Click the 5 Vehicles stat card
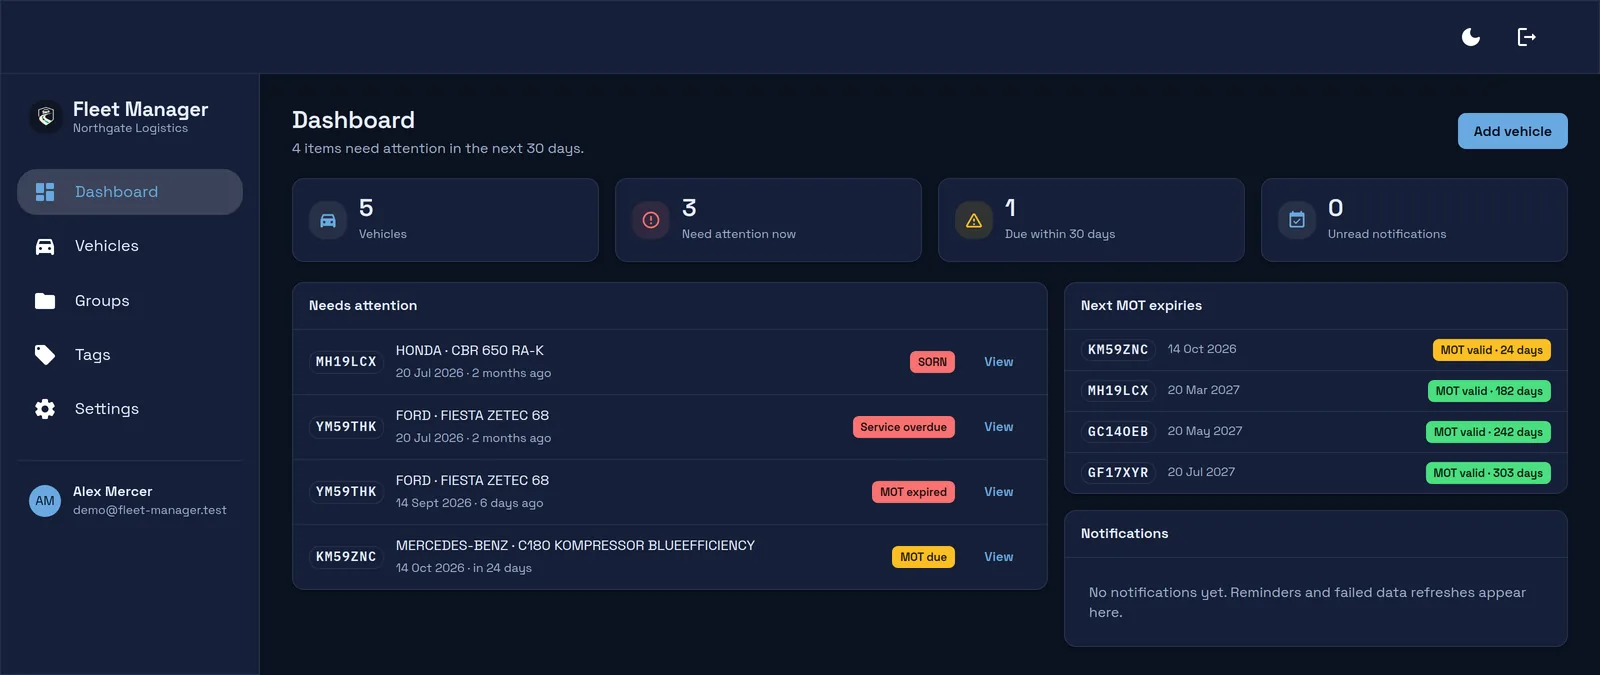Viewport: 1600px width, 675px height. point(445,220)
